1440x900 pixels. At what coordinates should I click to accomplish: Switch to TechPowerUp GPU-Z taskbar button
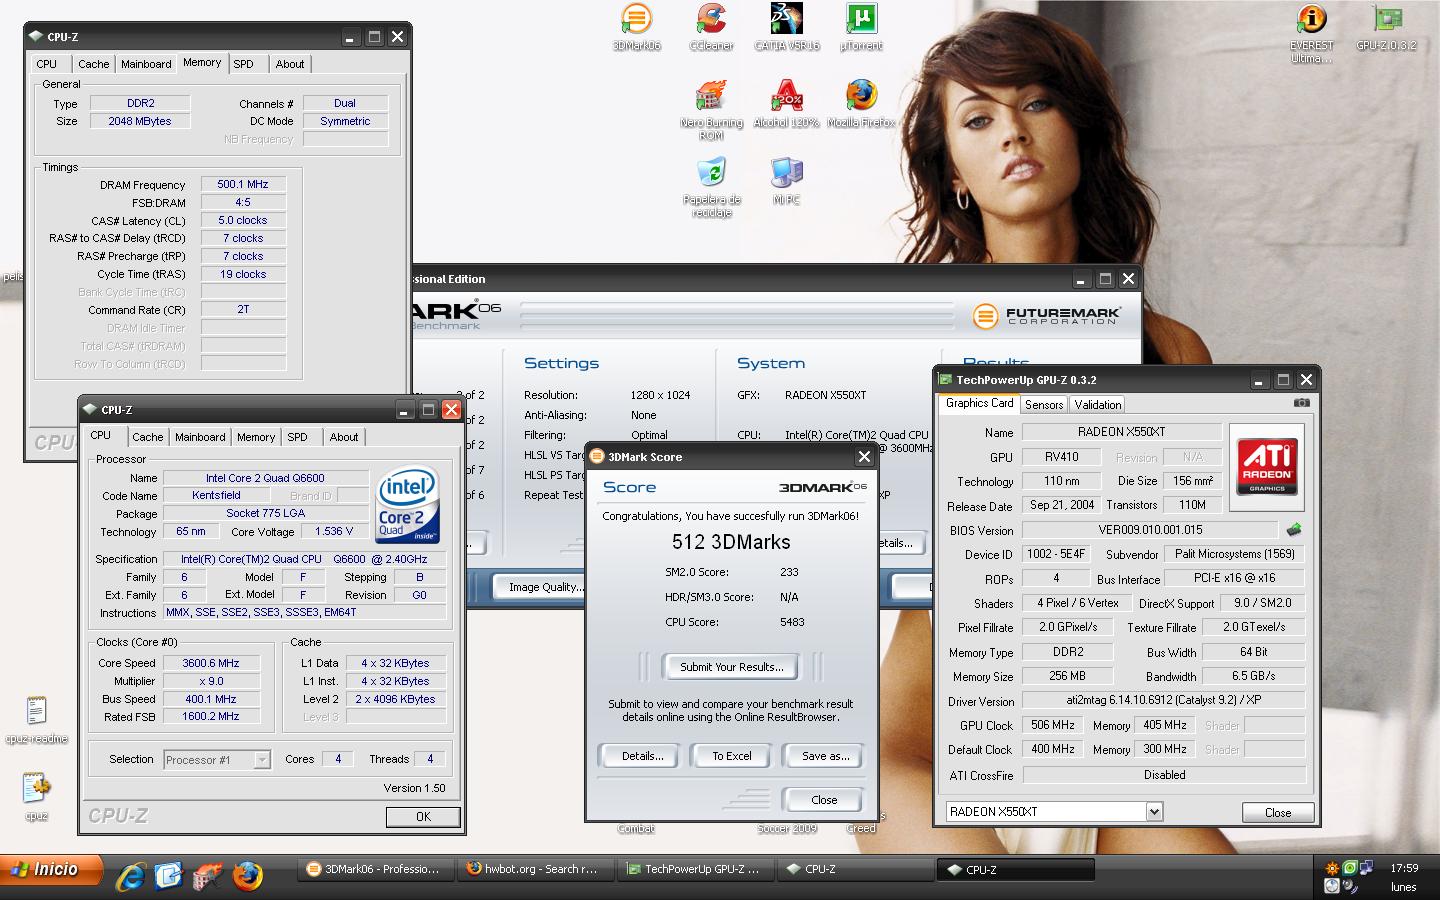(695, 869)
